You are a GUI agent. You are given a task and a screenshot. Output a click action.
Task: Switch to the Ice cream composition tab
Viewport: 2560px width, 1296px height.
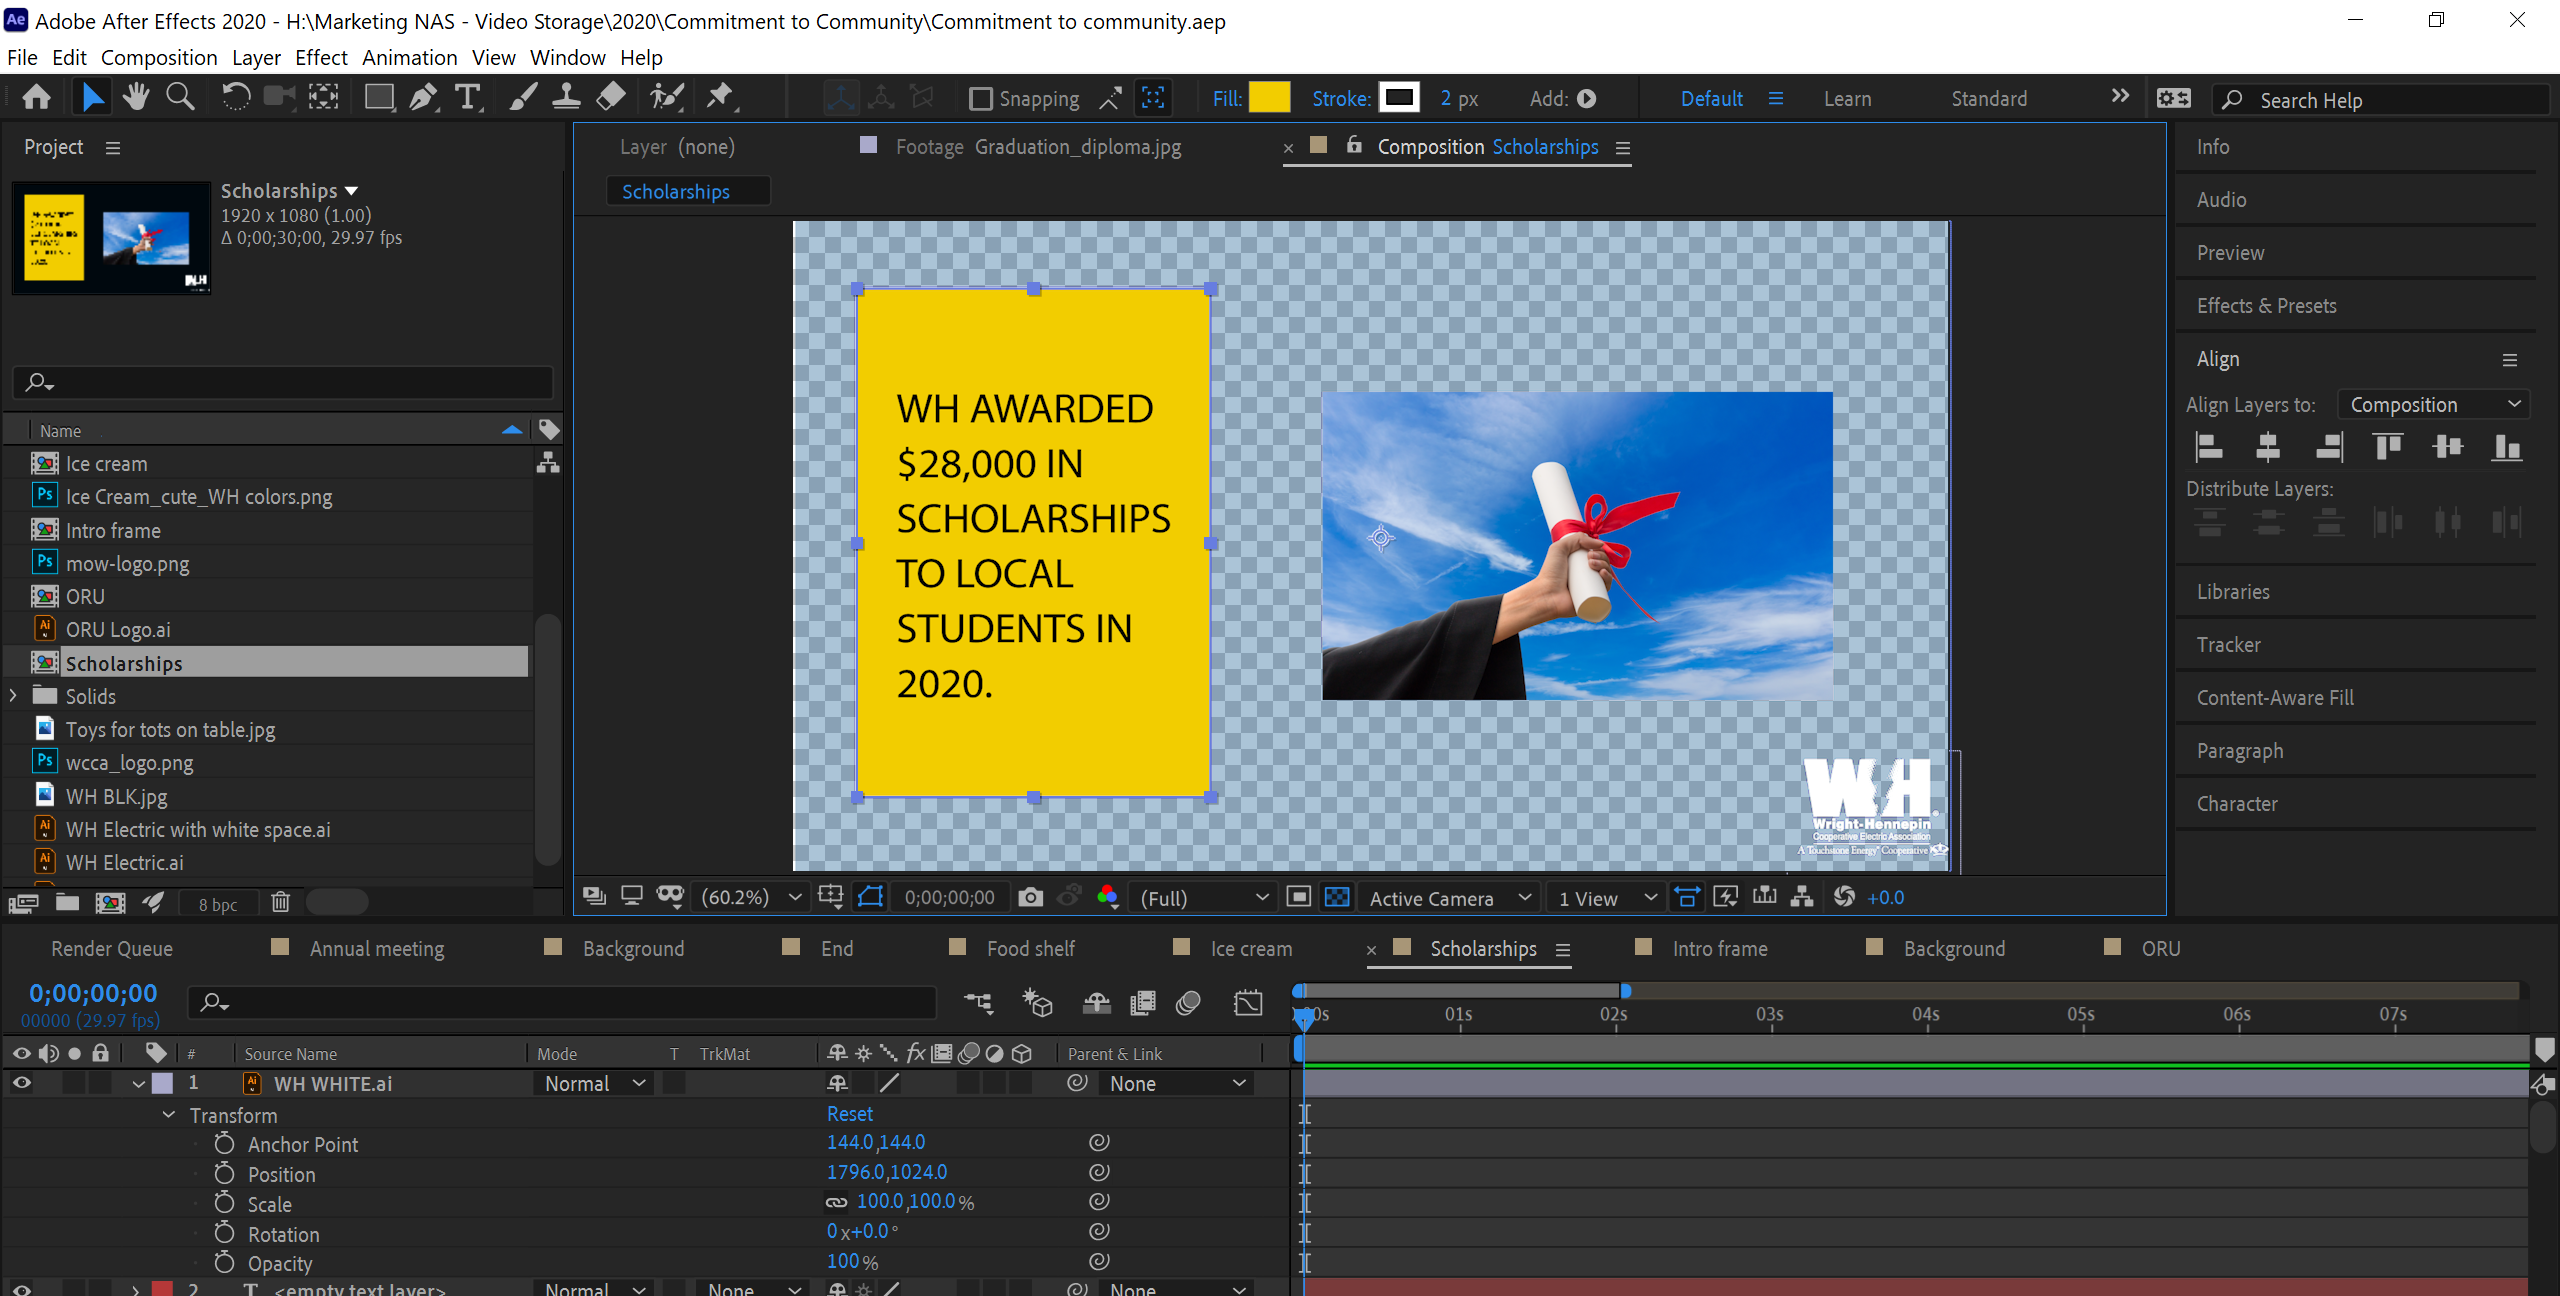1251,948
